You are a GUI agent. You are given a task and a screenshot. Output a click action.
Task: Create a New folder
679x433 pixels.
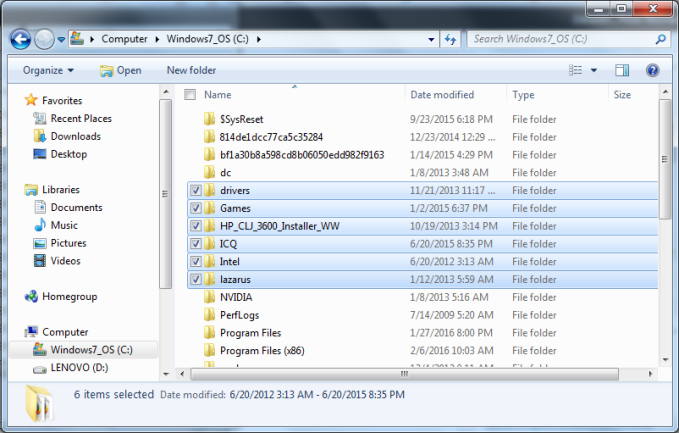point(191,70)
